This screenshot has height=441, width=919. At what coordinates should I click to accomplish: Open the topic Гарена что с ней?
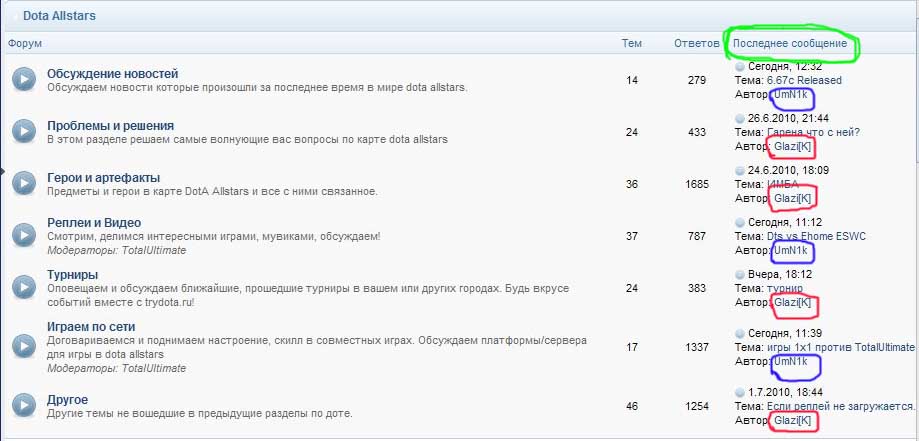pos(814,132)
